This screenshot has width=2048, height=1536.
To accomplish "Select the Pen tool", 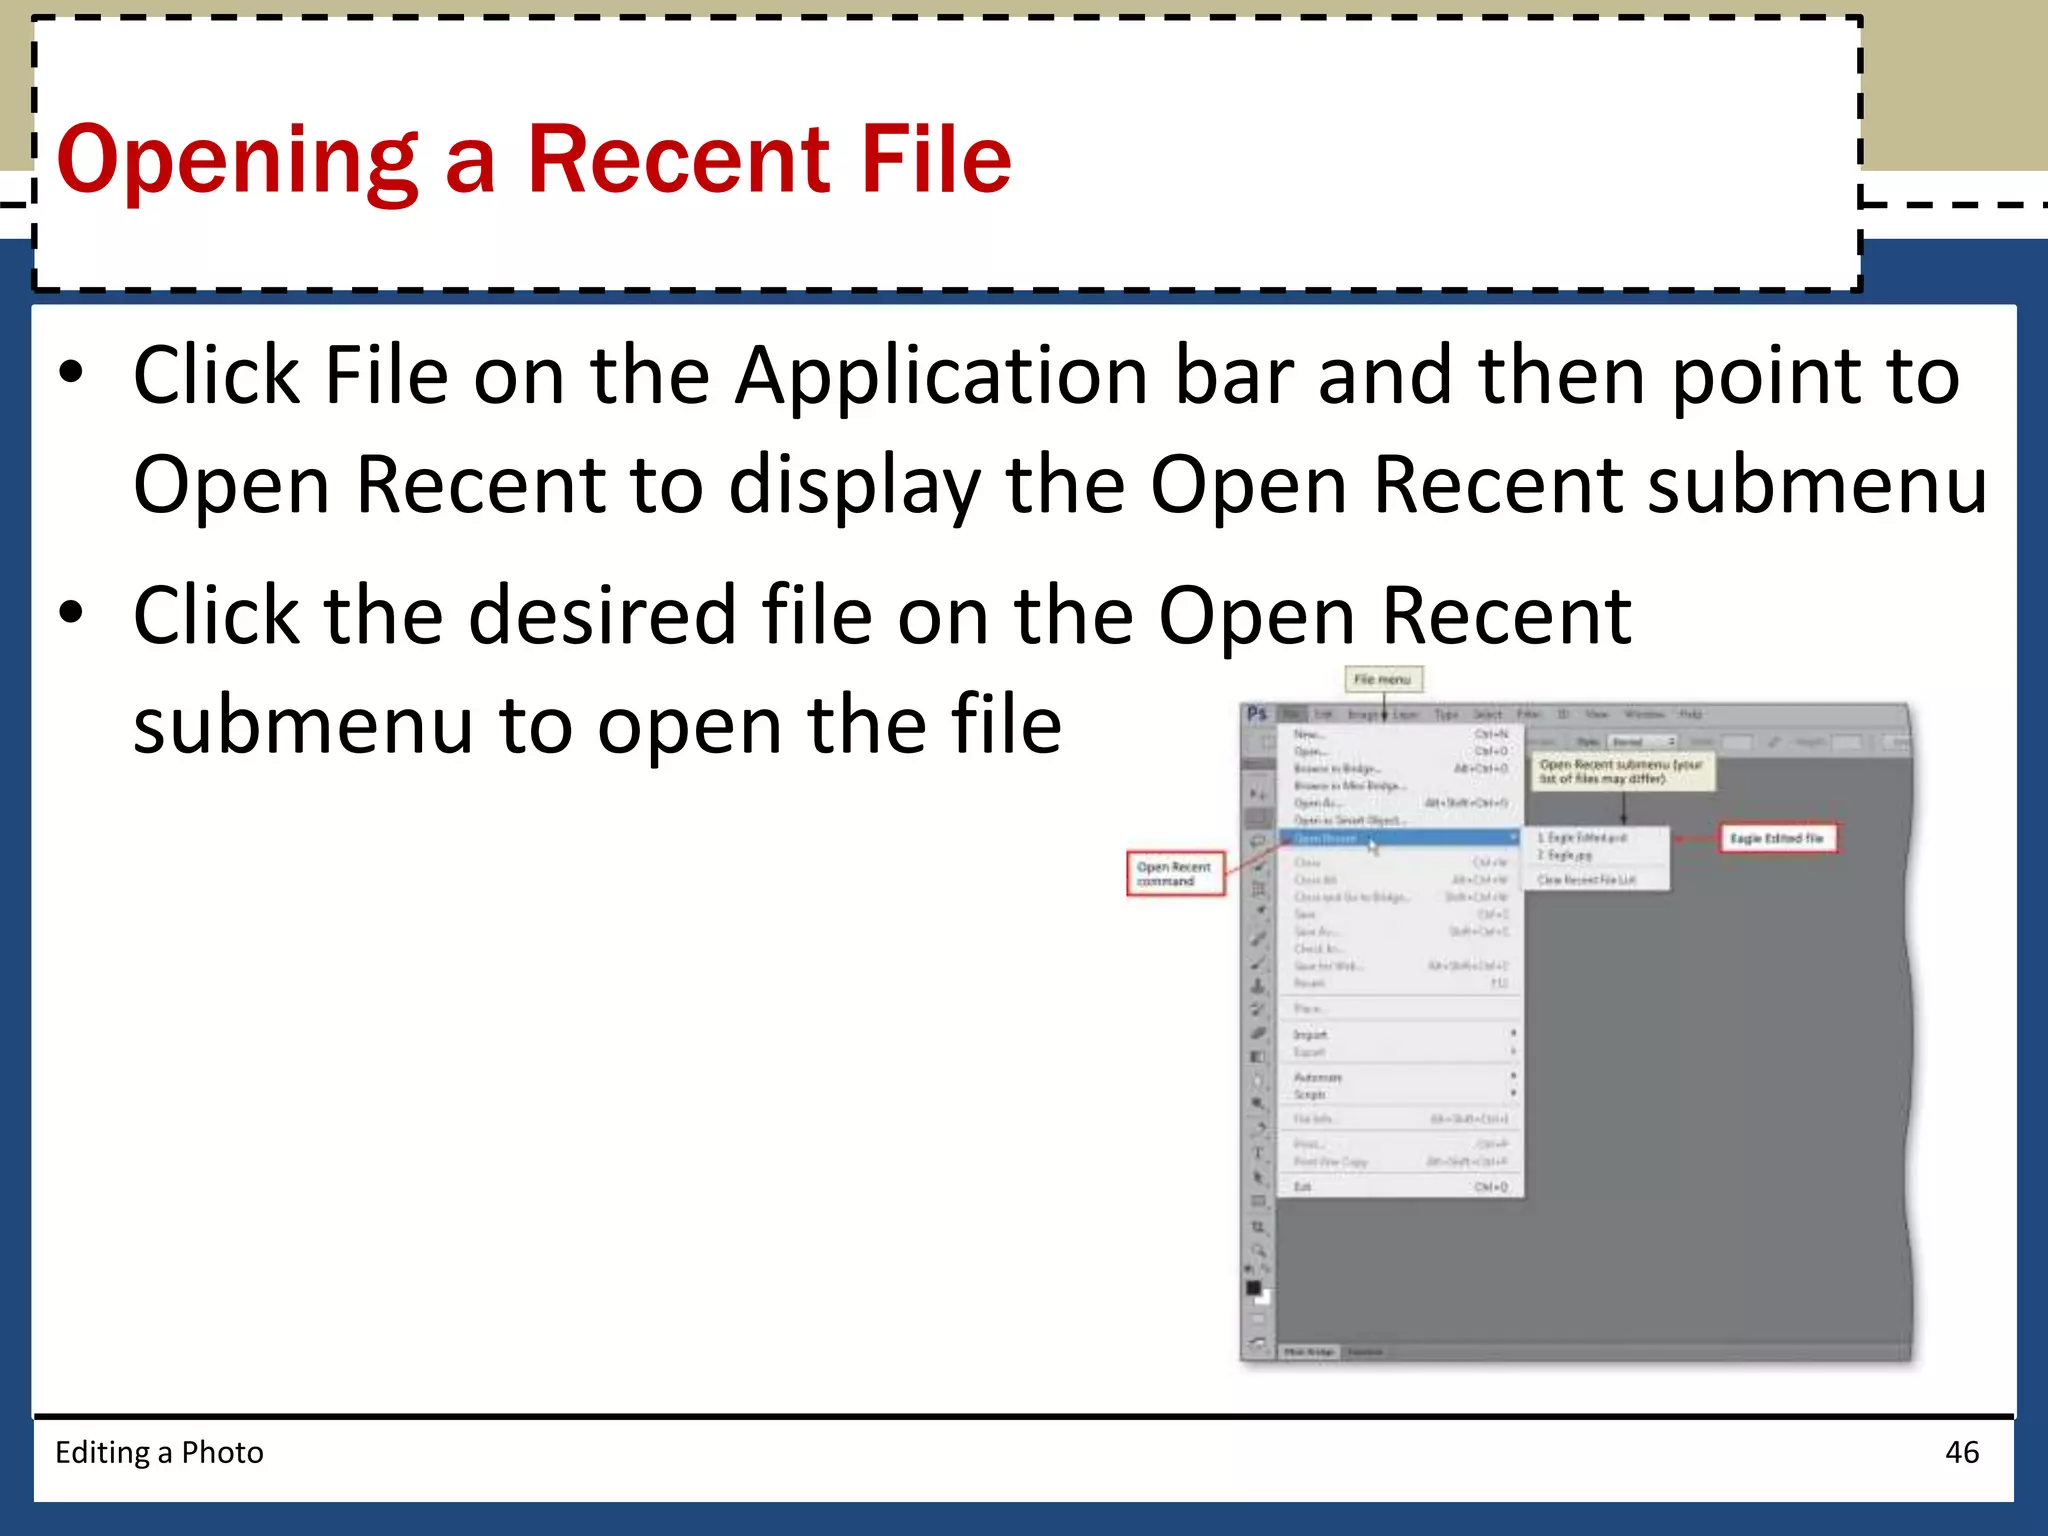I will point(1258,1128).
